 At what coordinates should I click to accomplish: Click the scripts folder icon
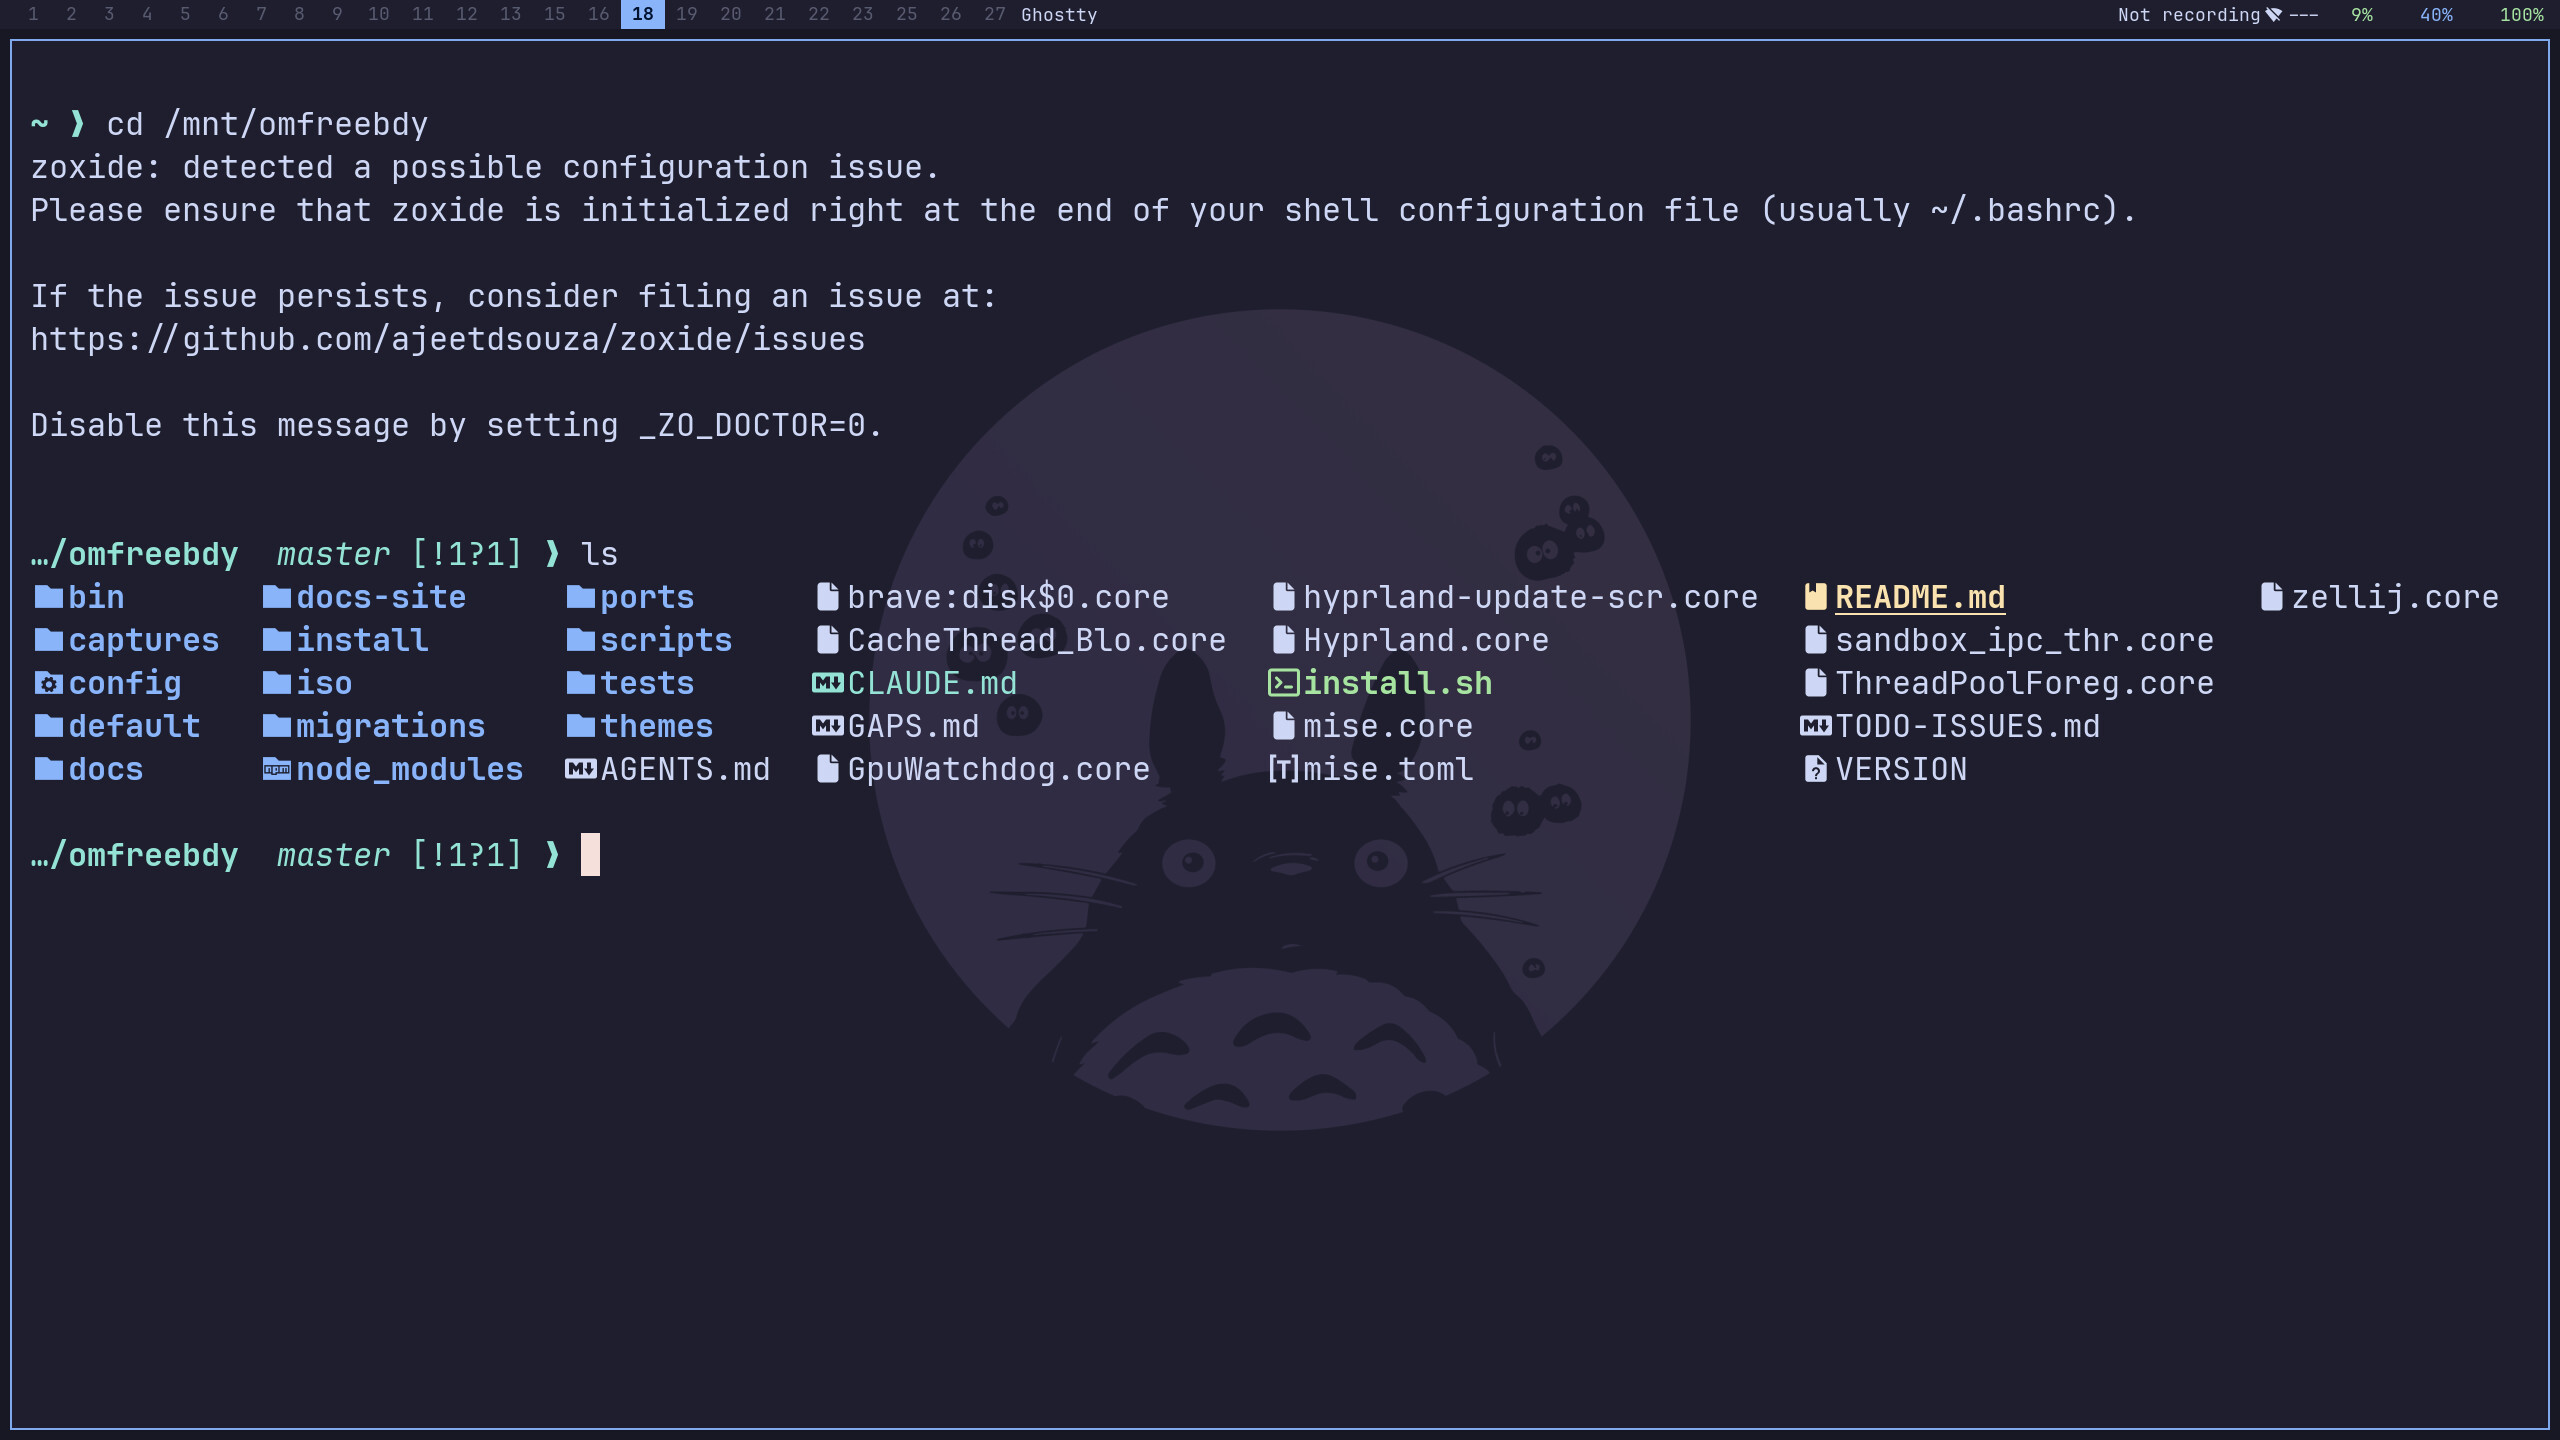point(580,640)
